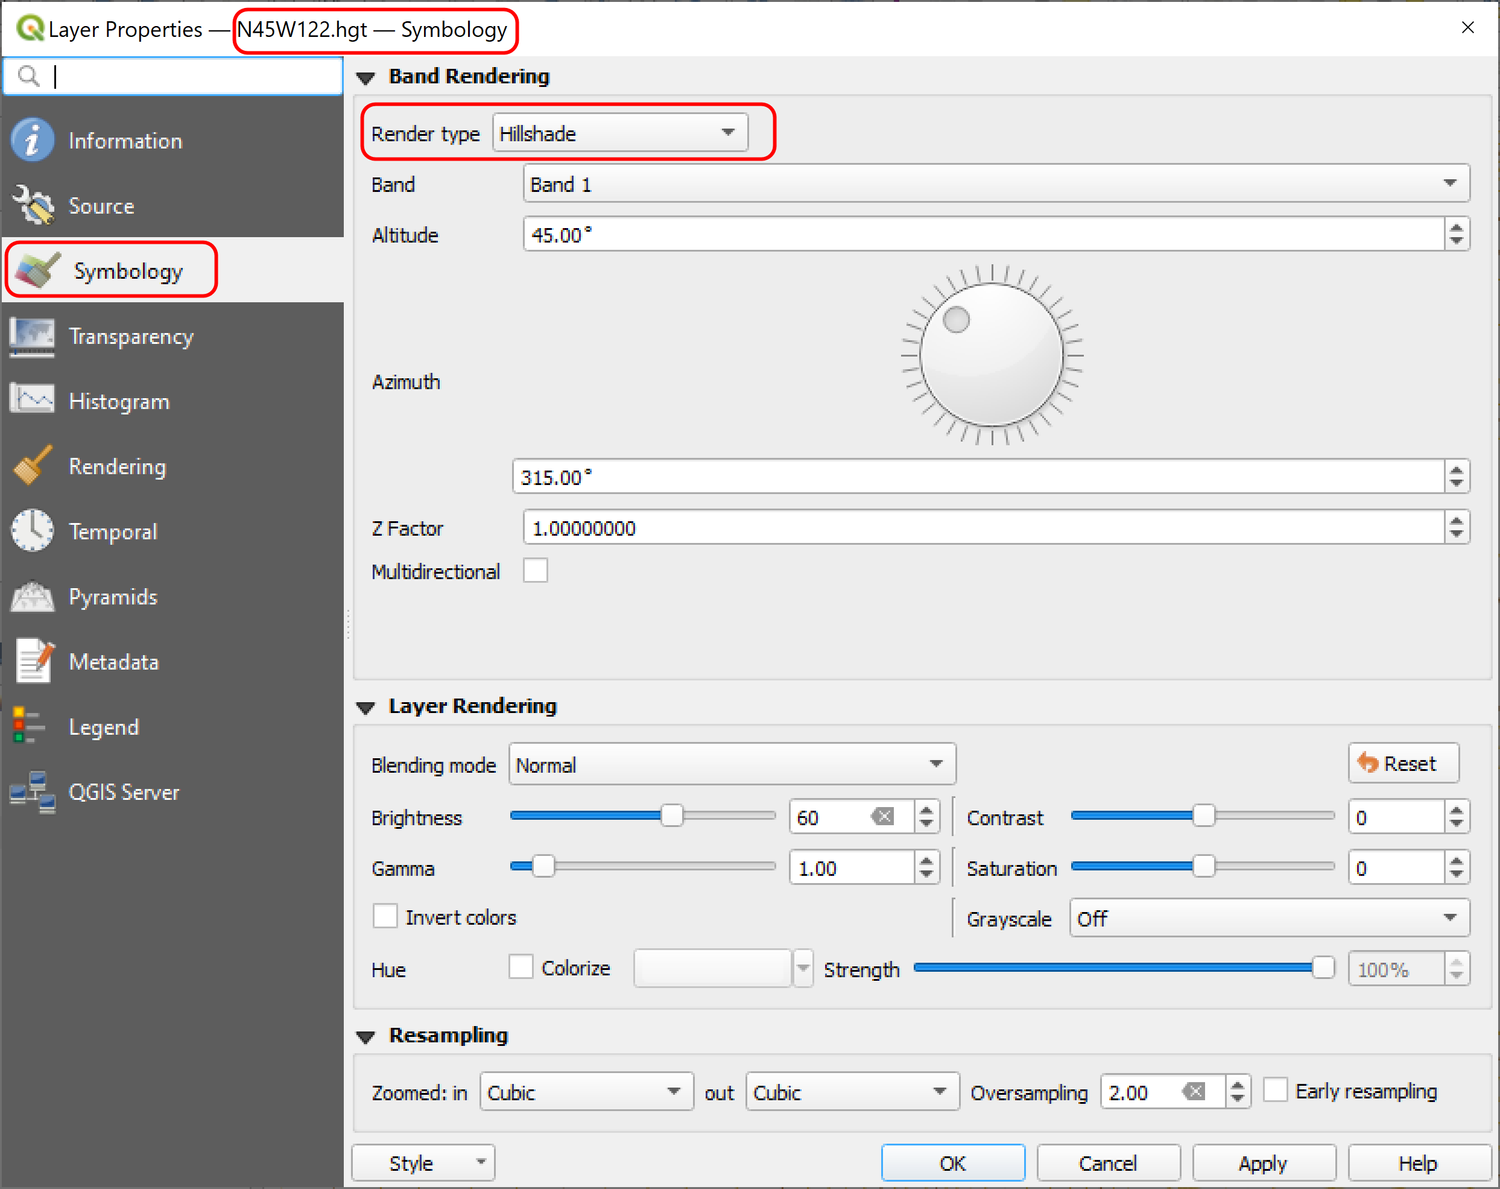1500x1189 pixels.
Task: Open the Transparency panel icon
Action: (32, 336)
